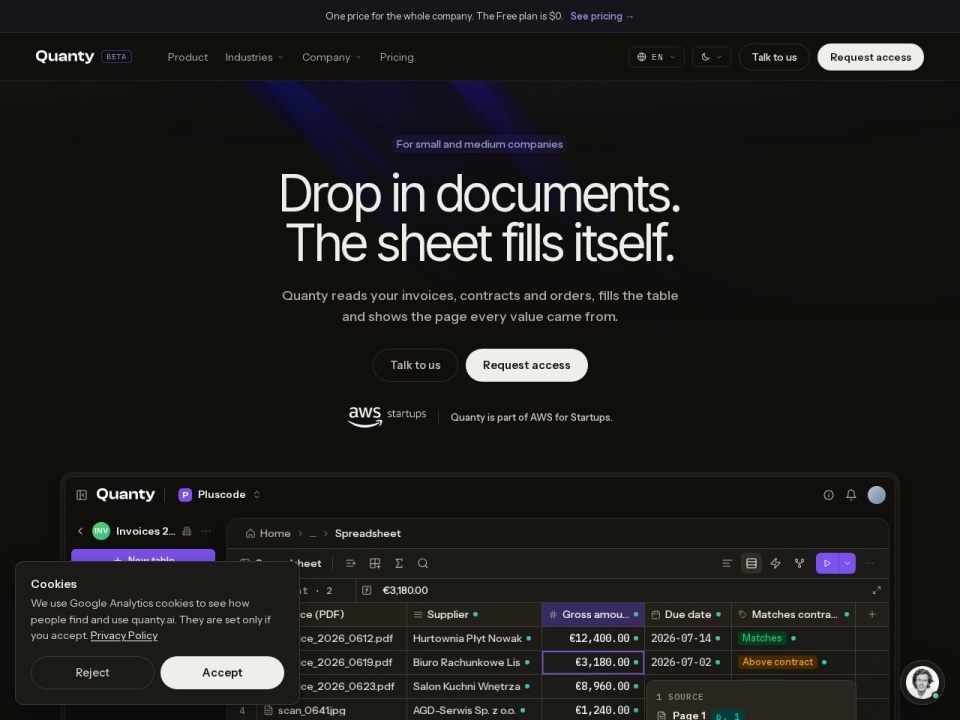This screenshot has height=720, width=960.
Task: Open the notifications bell
Action: tap(851, 495)
